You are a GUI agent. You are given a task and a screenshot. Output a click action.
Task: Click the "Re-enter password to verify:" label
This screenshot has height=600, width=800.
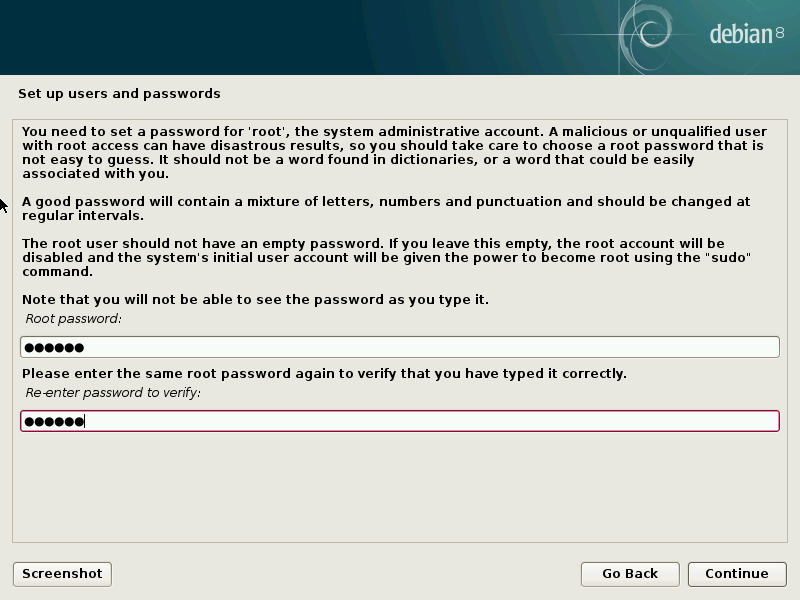click(x=113, y=393)
